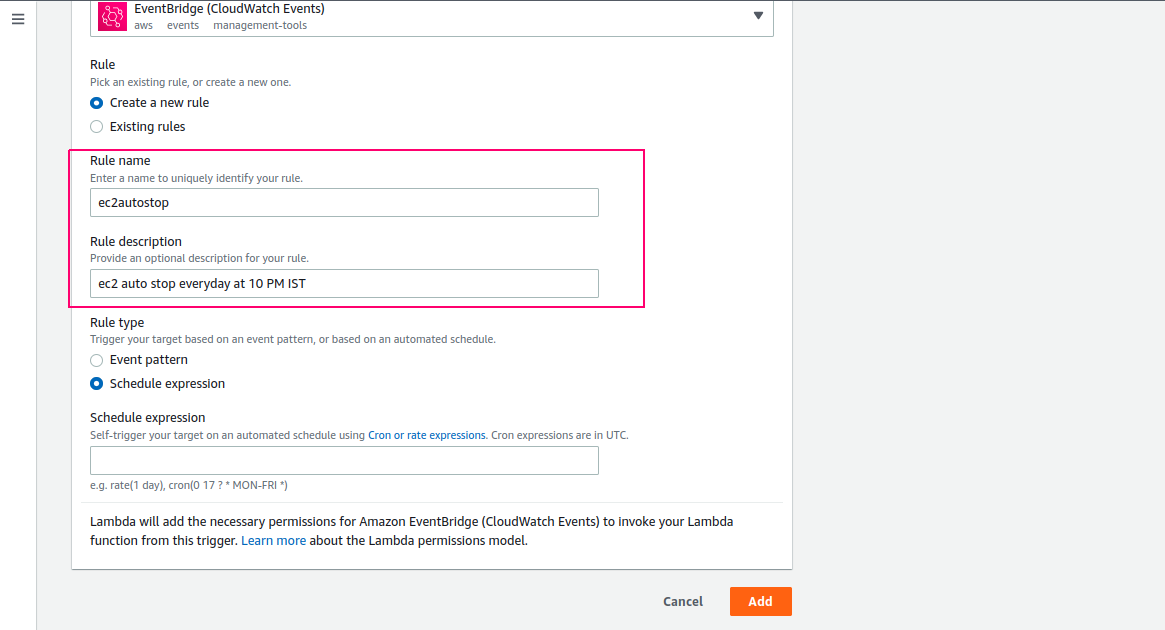Open the Cron or rate expressions link
The width and height of the screenshot is (1165, 630).
[426, 435]
